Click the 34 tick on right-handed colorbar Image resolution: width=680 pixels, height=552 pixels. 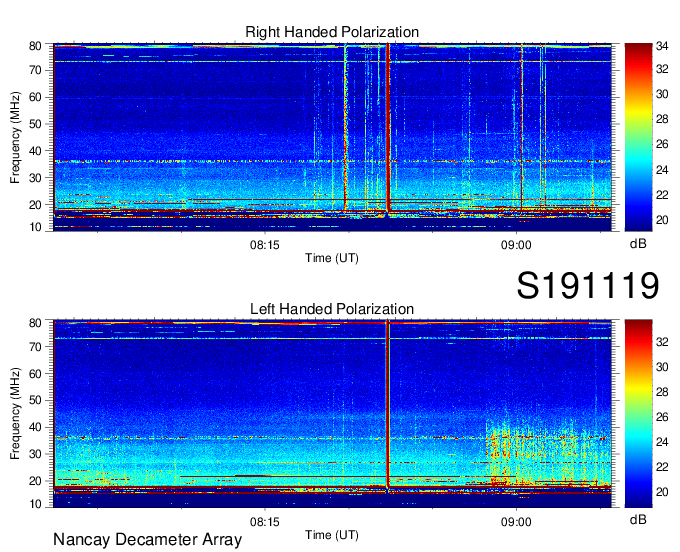[662, 46]
